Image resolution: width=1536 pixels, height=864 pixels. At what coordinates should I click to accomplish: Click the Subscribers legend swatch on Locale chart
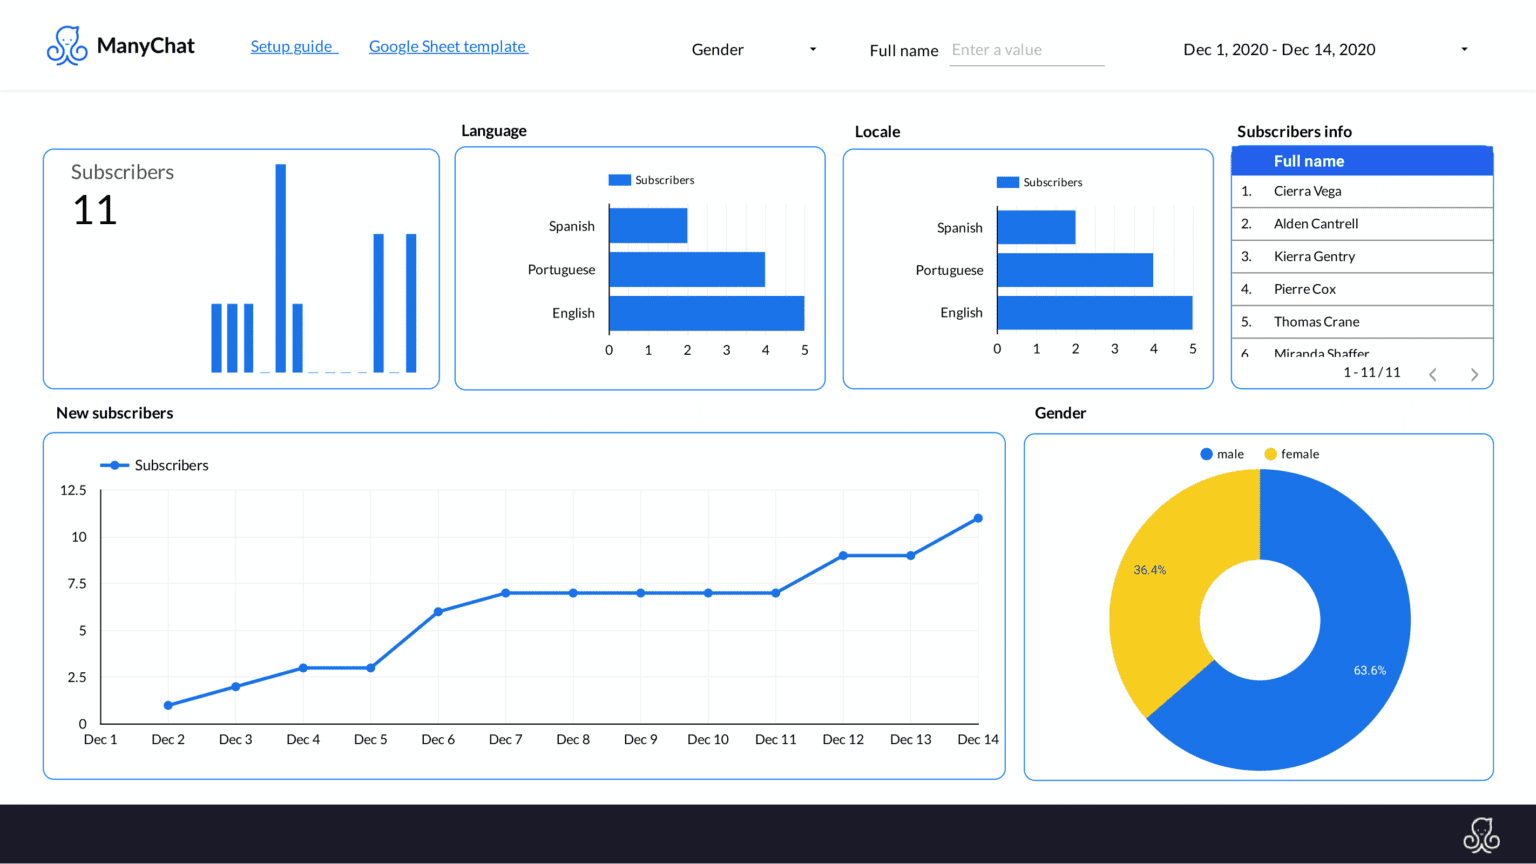pos(1008,182)
